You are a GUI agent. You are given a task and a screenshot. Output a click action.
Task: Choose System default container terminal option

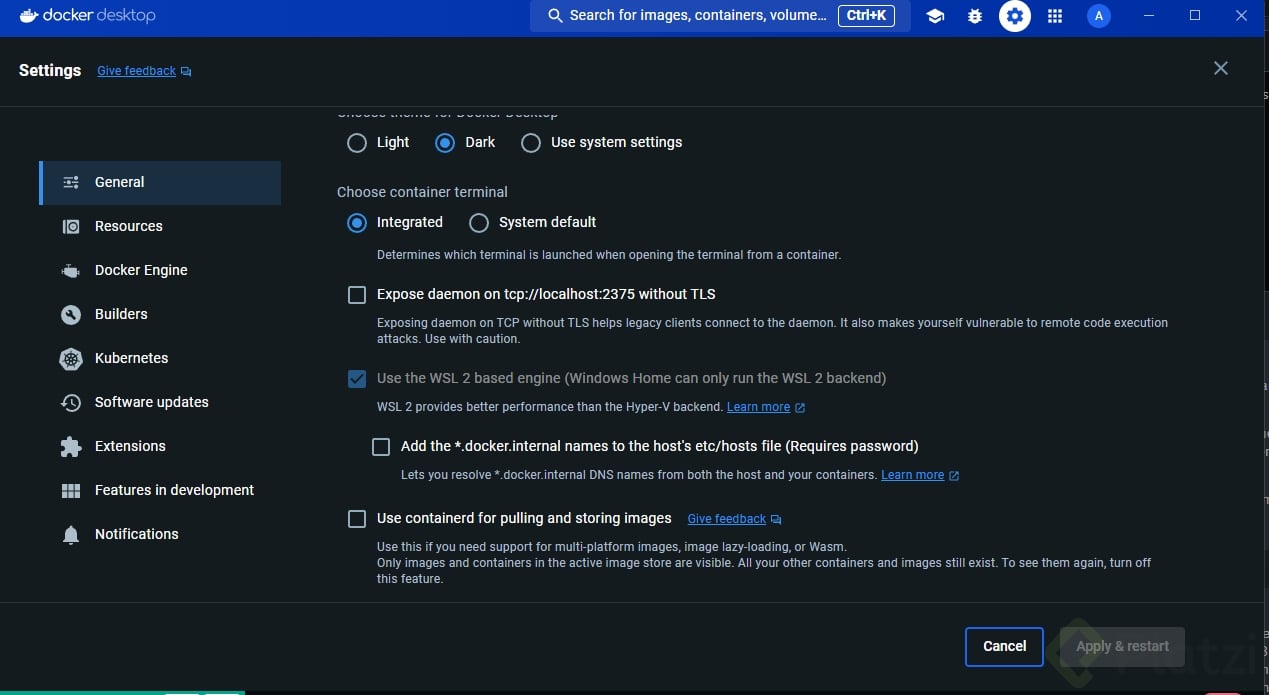pyautogui.click(x=479, y=222)
